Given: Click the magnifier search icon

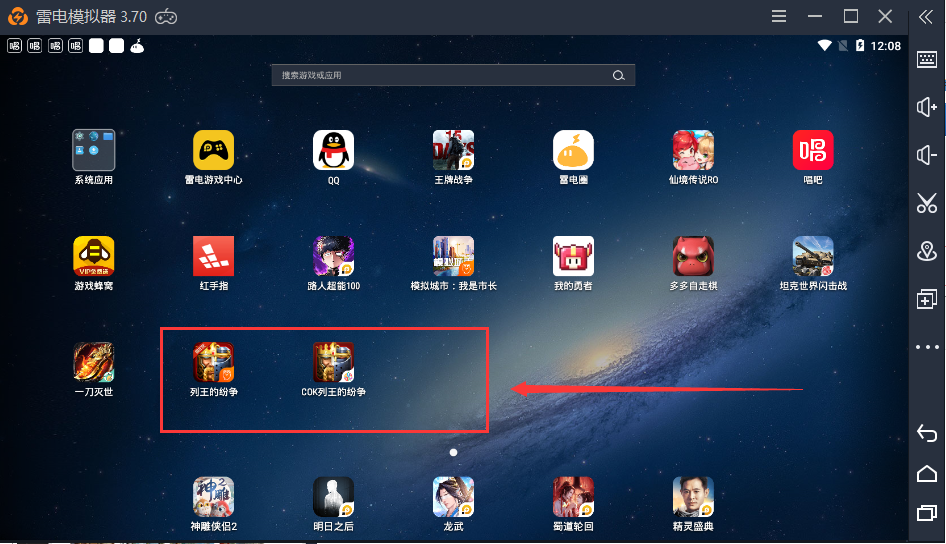Looking at the screenshot, I should [619, 75].
